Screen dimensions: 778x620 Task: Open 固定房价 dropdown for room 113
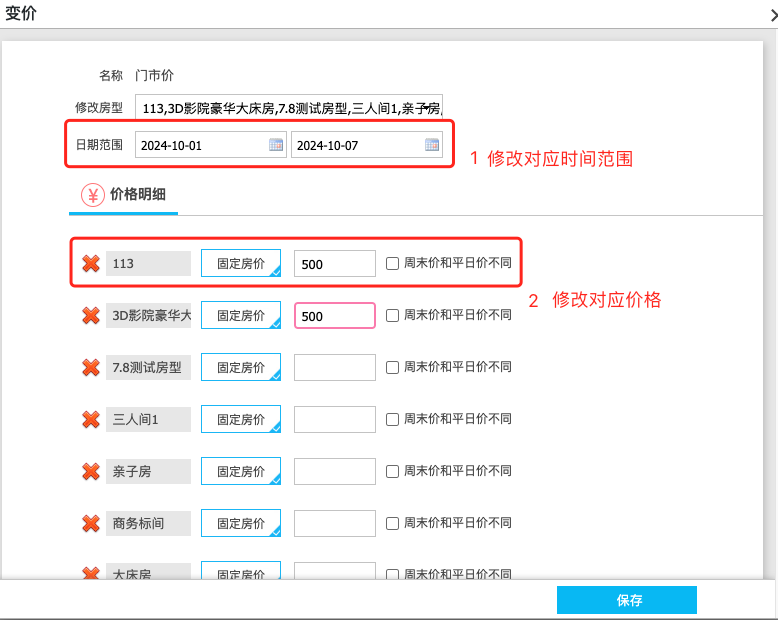pyautogui.click(x=241, y=263)
